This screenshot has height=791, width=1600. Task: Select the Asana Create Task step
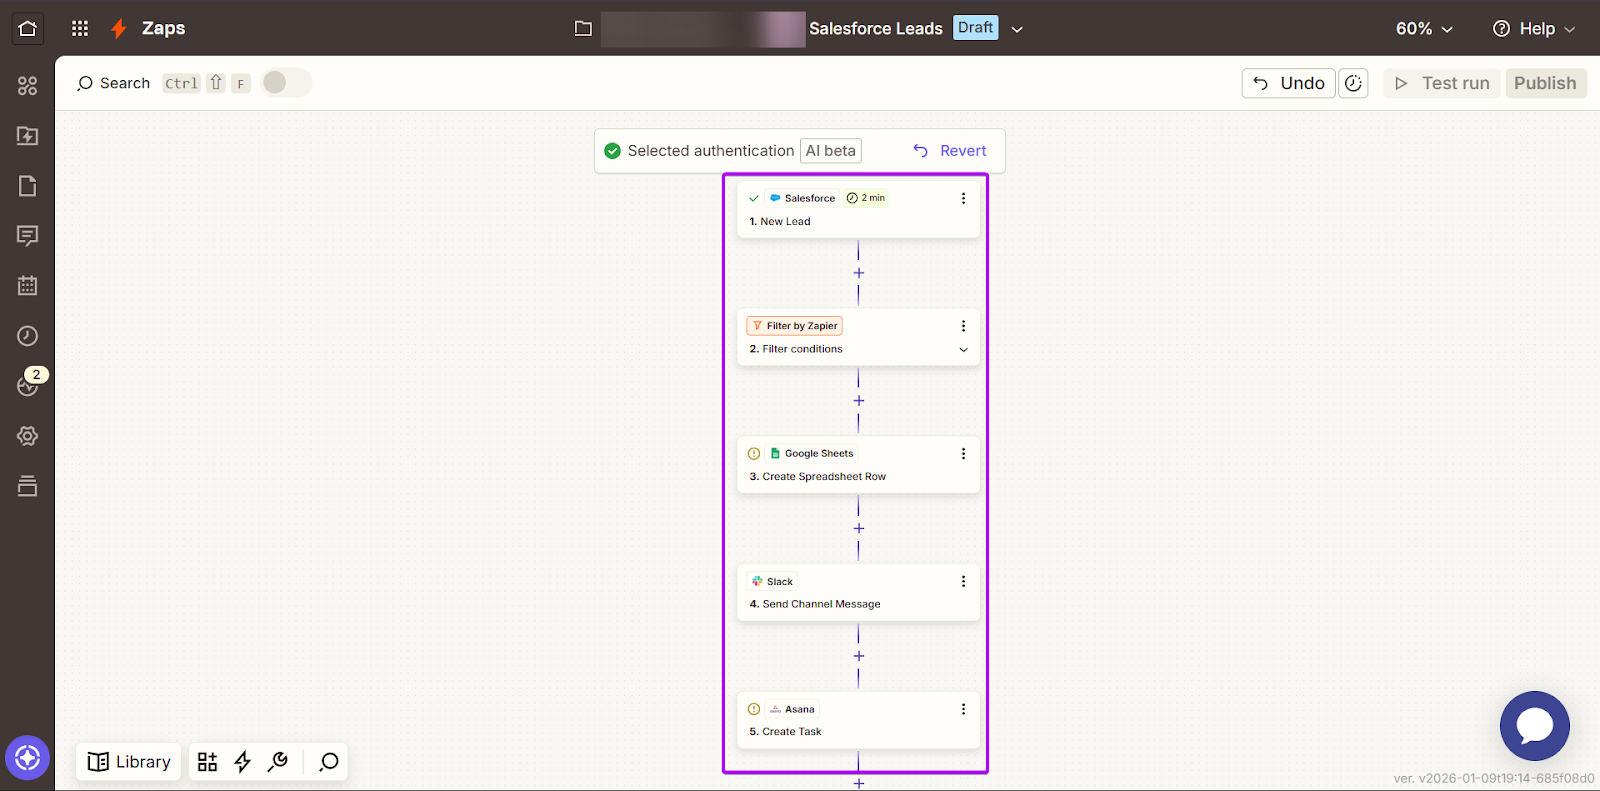[858, 720]
